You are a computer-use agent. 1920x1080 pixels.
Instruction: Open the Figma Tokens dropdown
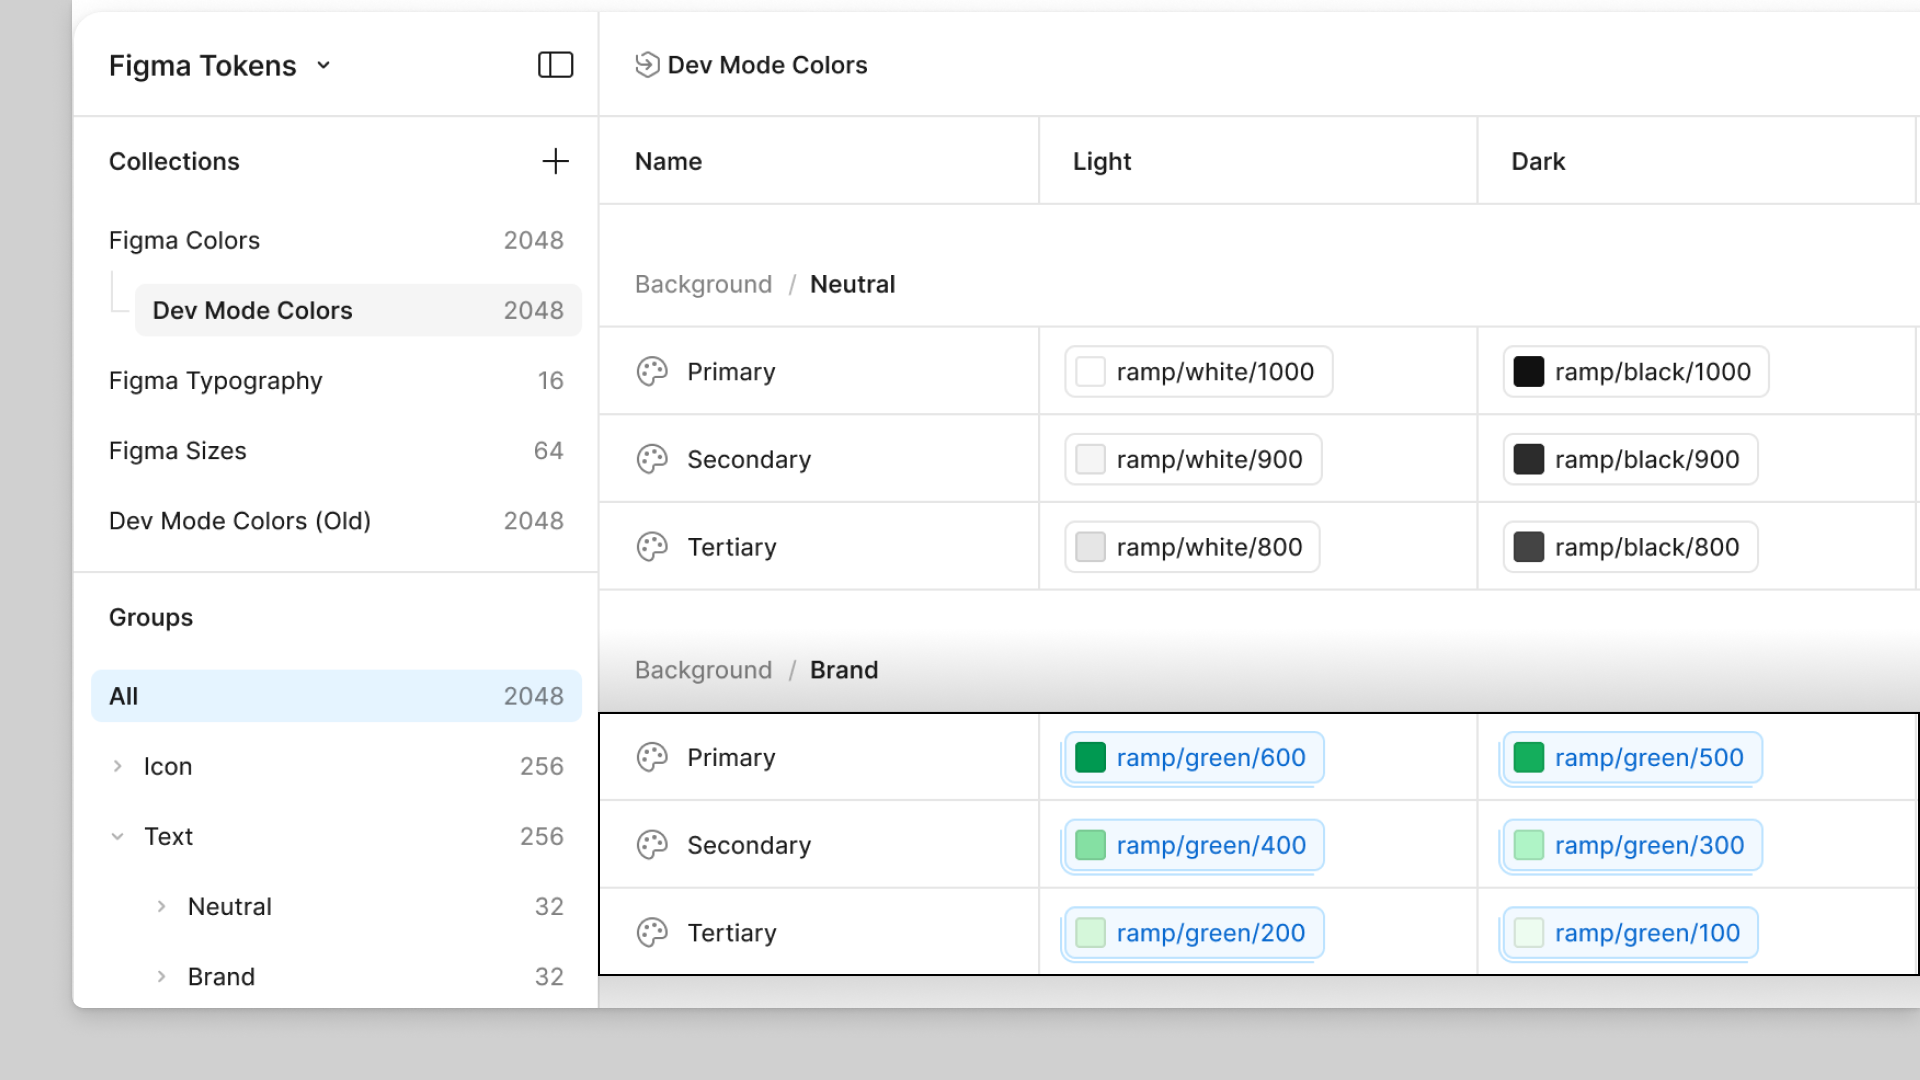pyautogui.click(x=323, y=66)
